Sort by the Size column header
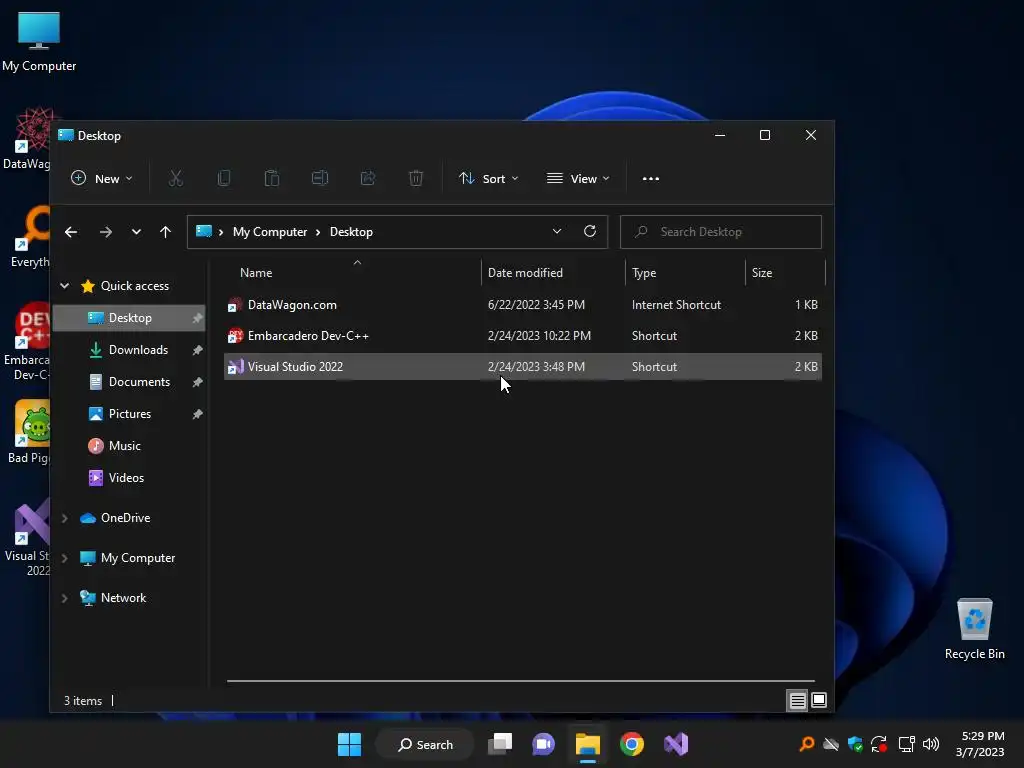The height and width of the screenshot is (768, 1024). [x=785, y=272]
